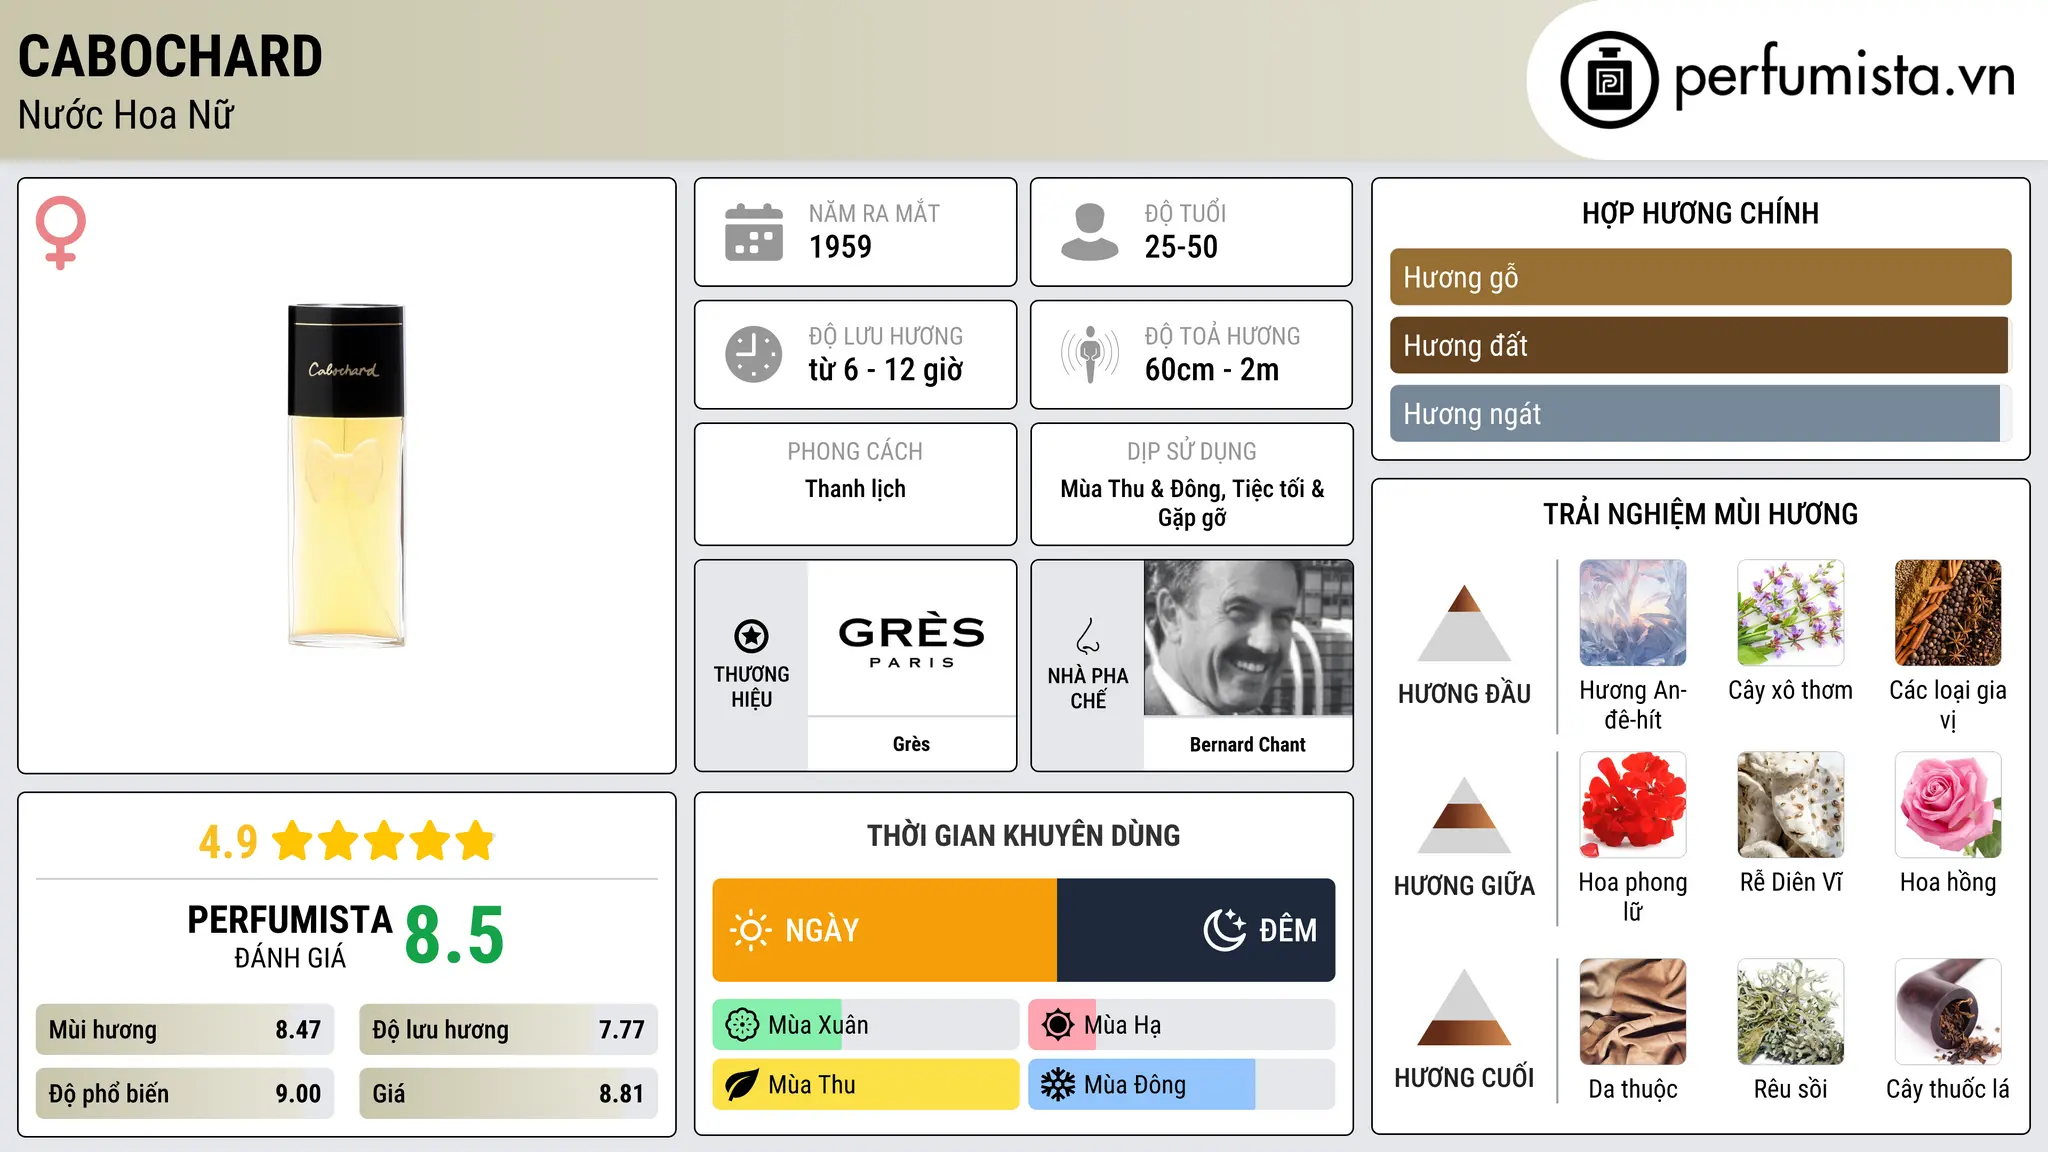This screenshot has height=1152, width=2048.
Task: Click the perfumista.vn site name
Action: coord(1844,77)
